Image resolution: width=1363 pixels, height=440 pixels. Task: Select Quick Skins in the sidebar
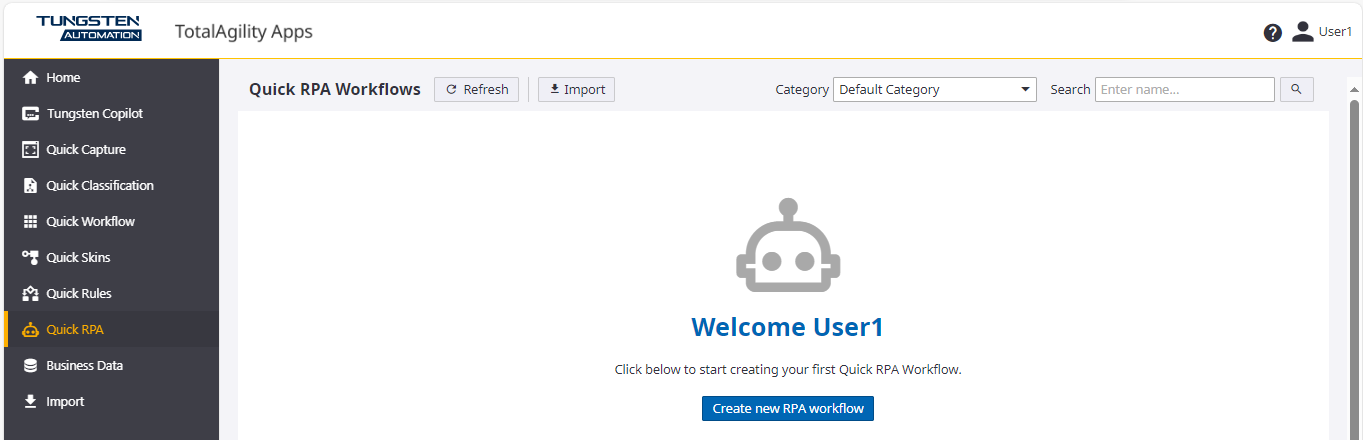(x=111, y=258)
